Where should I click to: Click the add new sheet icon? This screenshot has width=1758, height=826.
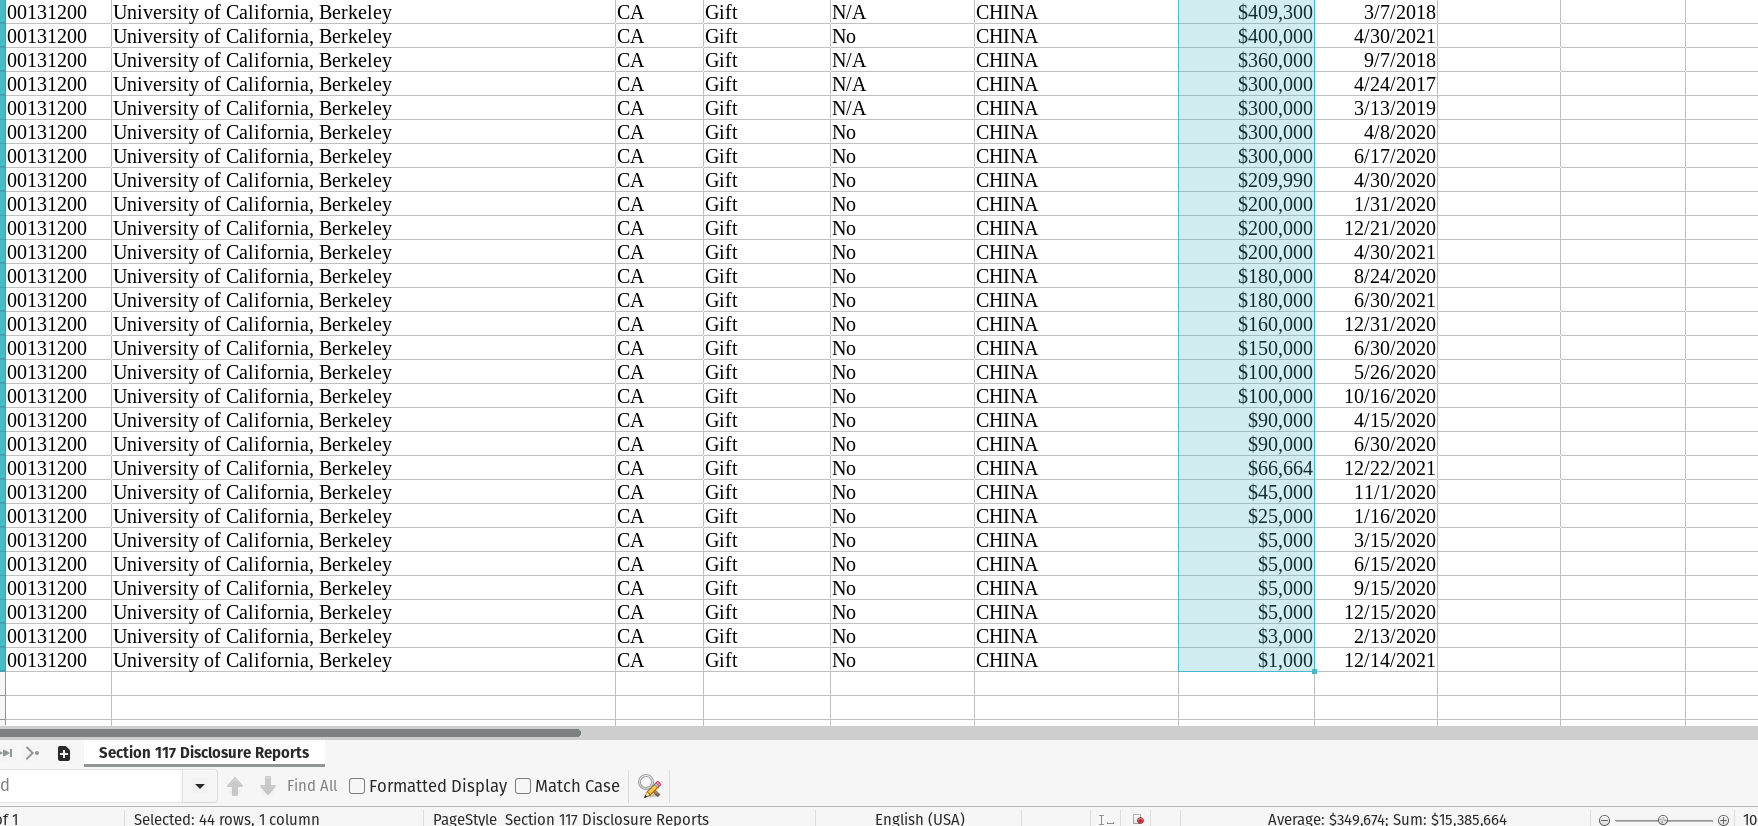coord(64,754)
